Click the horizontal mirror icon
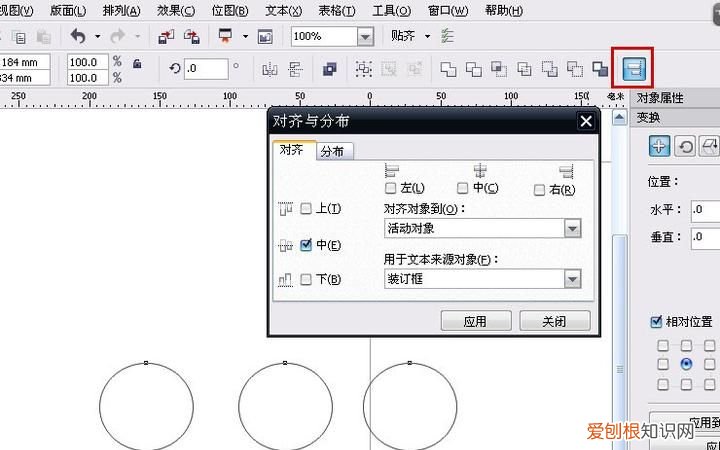The width and height of the screenshot is (720, 450). pos(270,69)
